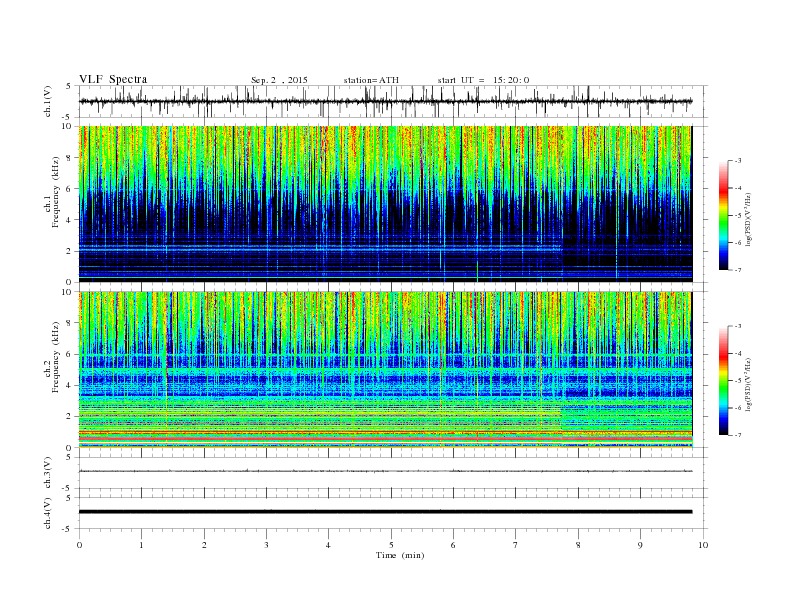The height and width of the screenshot is (612, 792).
Task: Click the ch.1 spectrogram colorbar
Action: [723, 216]
